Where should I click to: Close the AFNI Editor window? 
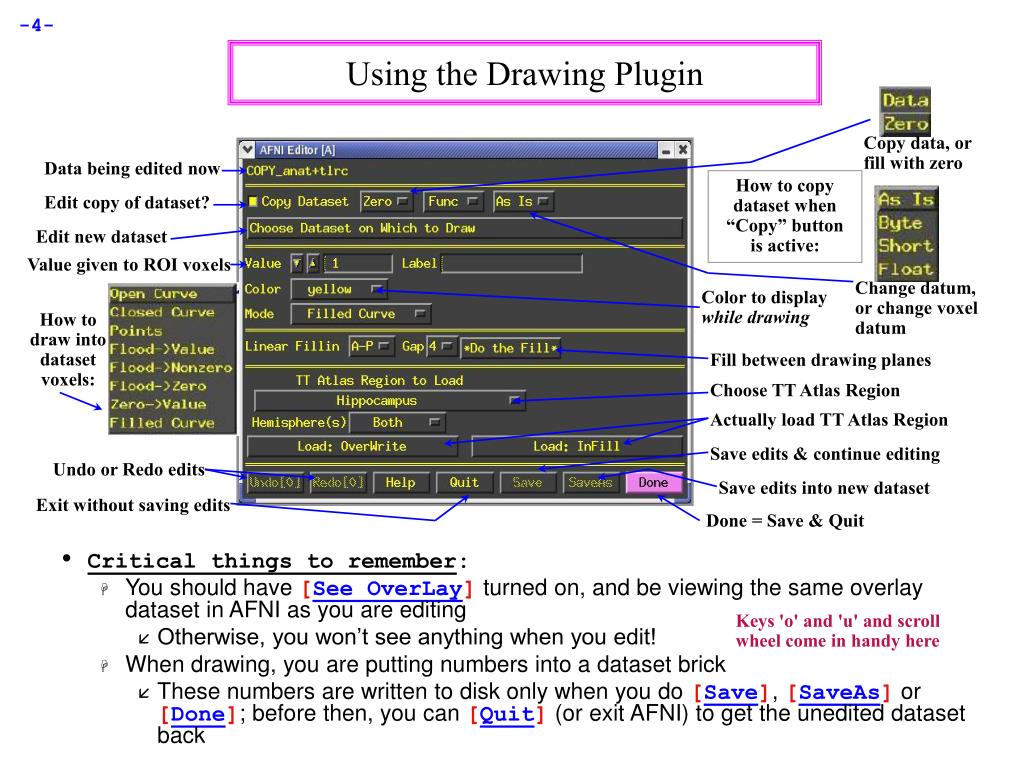click(682, 150)
